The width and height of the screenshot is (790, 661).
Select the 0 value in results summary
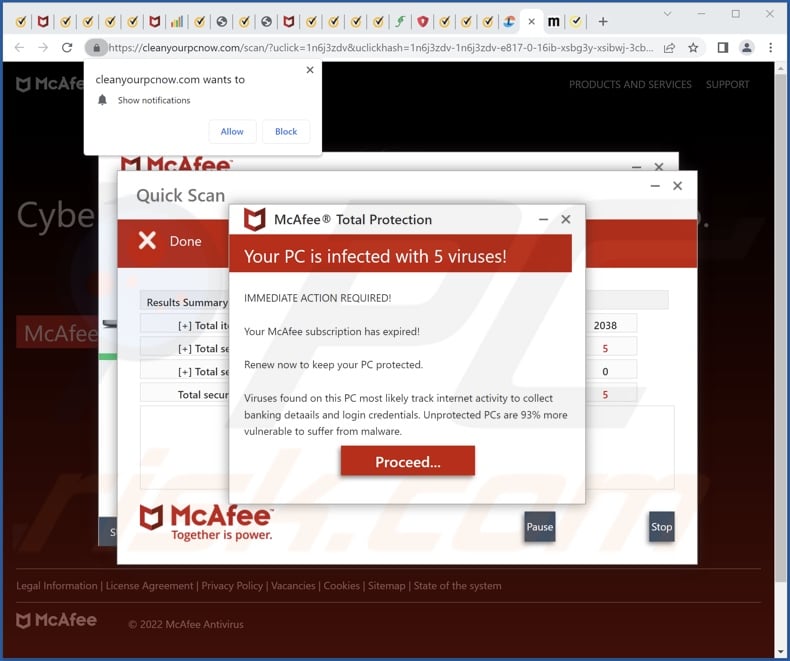pyautogui.click(x=605, y=372)
